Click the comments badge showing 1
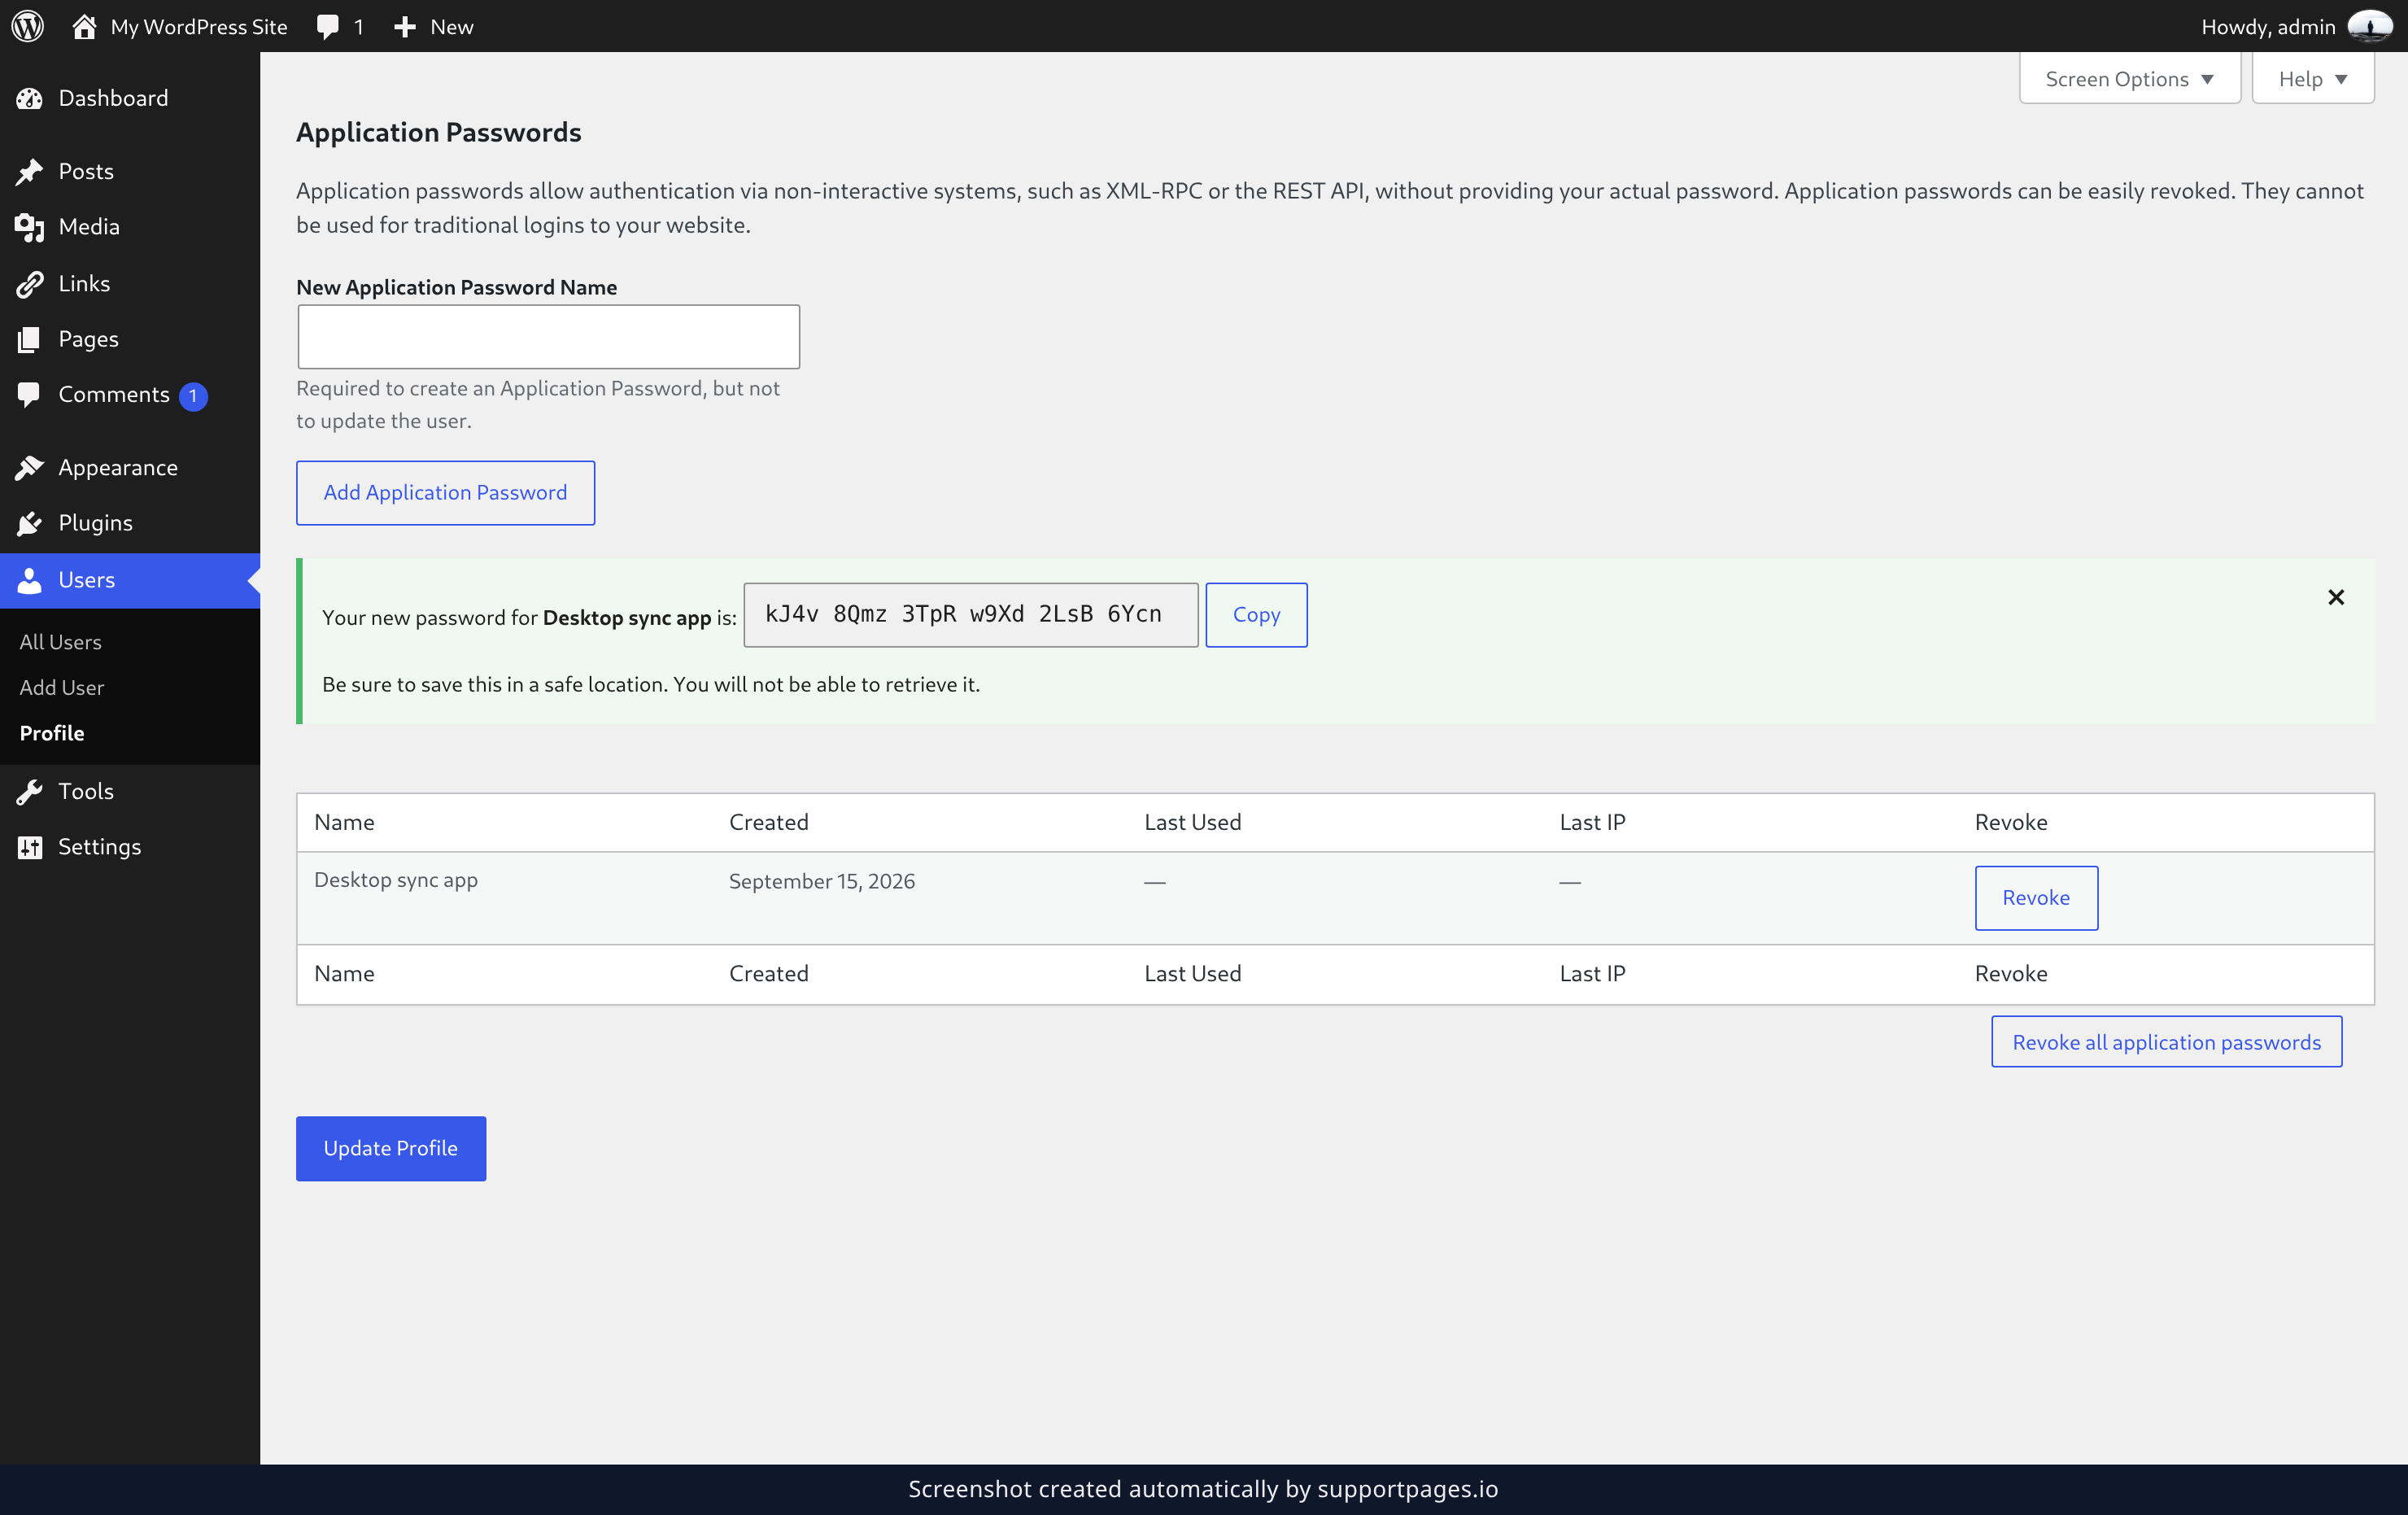Viewport: 2408px width, 1515px height. (x=193, y=396)
